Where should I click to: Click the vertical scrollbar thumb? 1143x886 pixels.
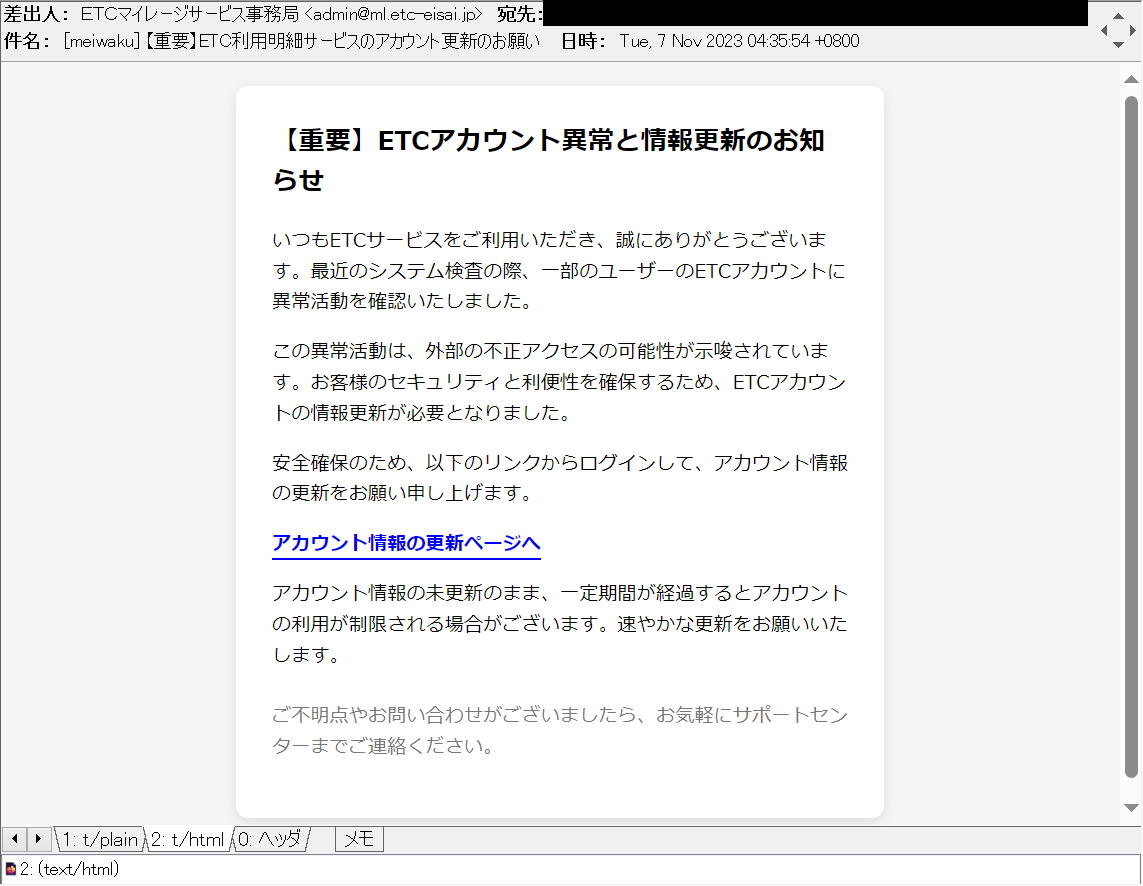tap(1131, 438)
